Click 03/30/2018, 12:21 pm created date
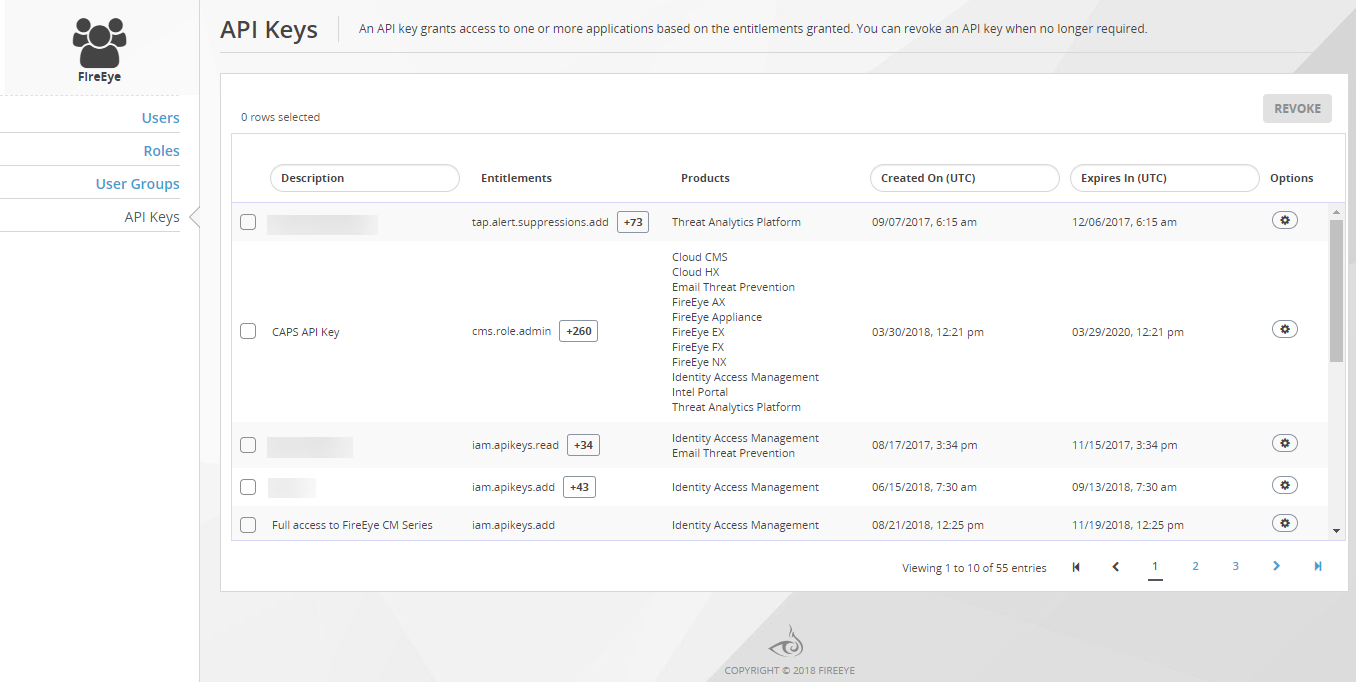This screenshot has height=682, width=1356. tap(928, 332)
